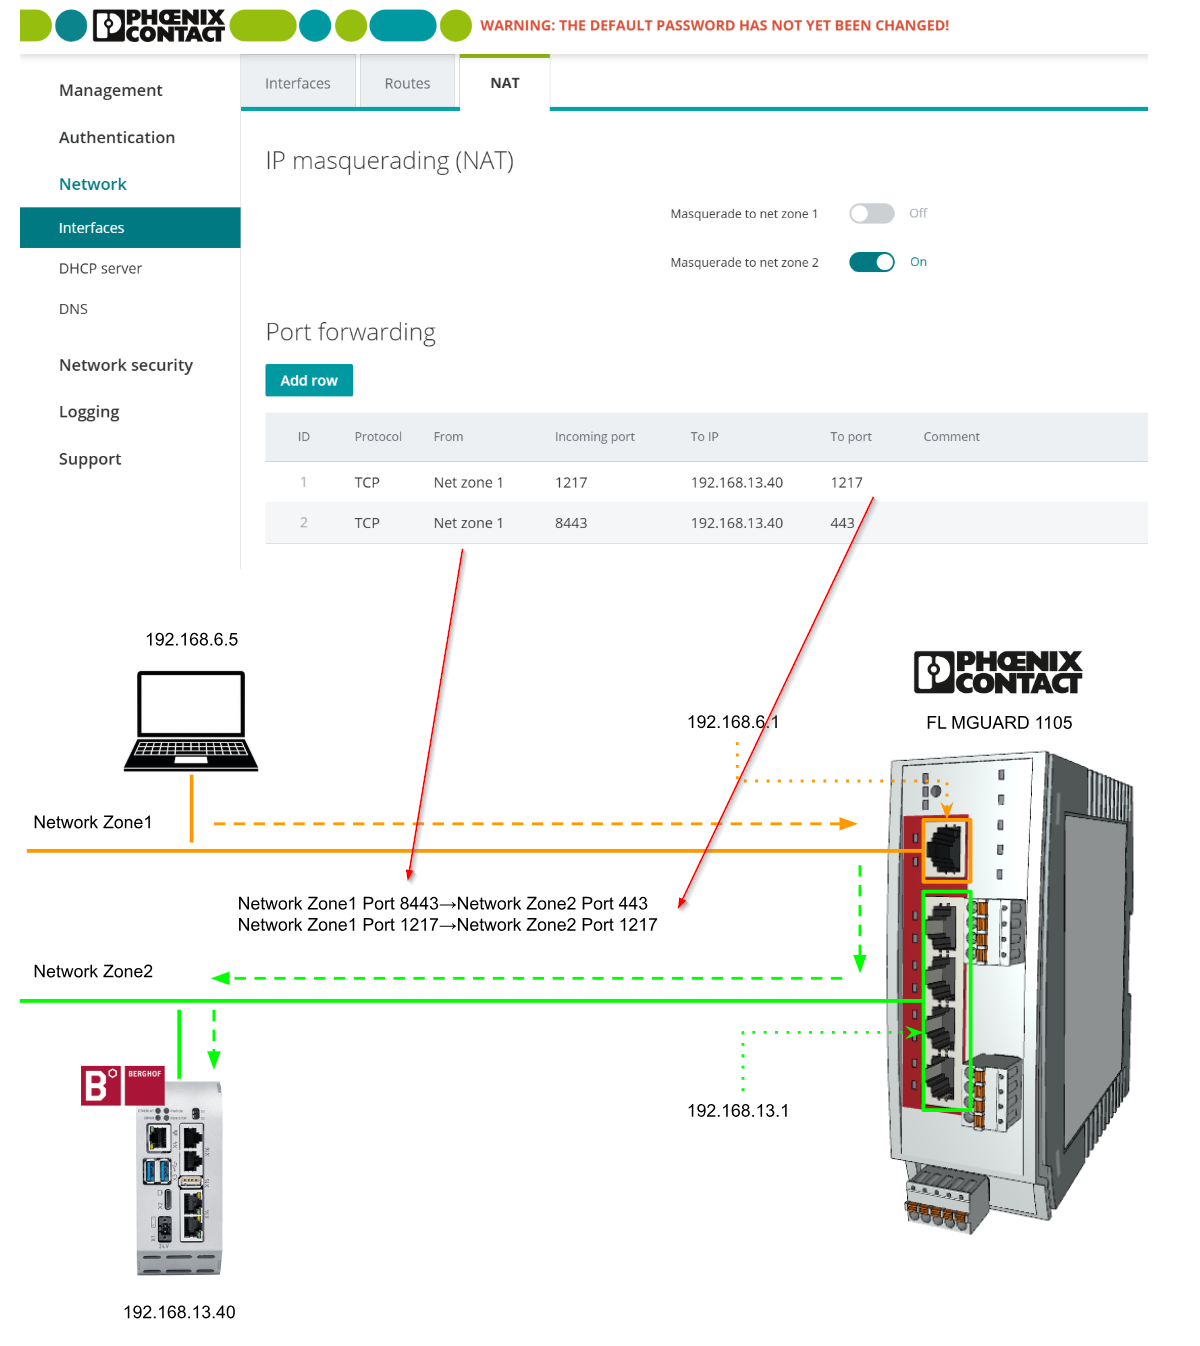
Task: Click To IP cell in row 1
Action: point(737,482)
